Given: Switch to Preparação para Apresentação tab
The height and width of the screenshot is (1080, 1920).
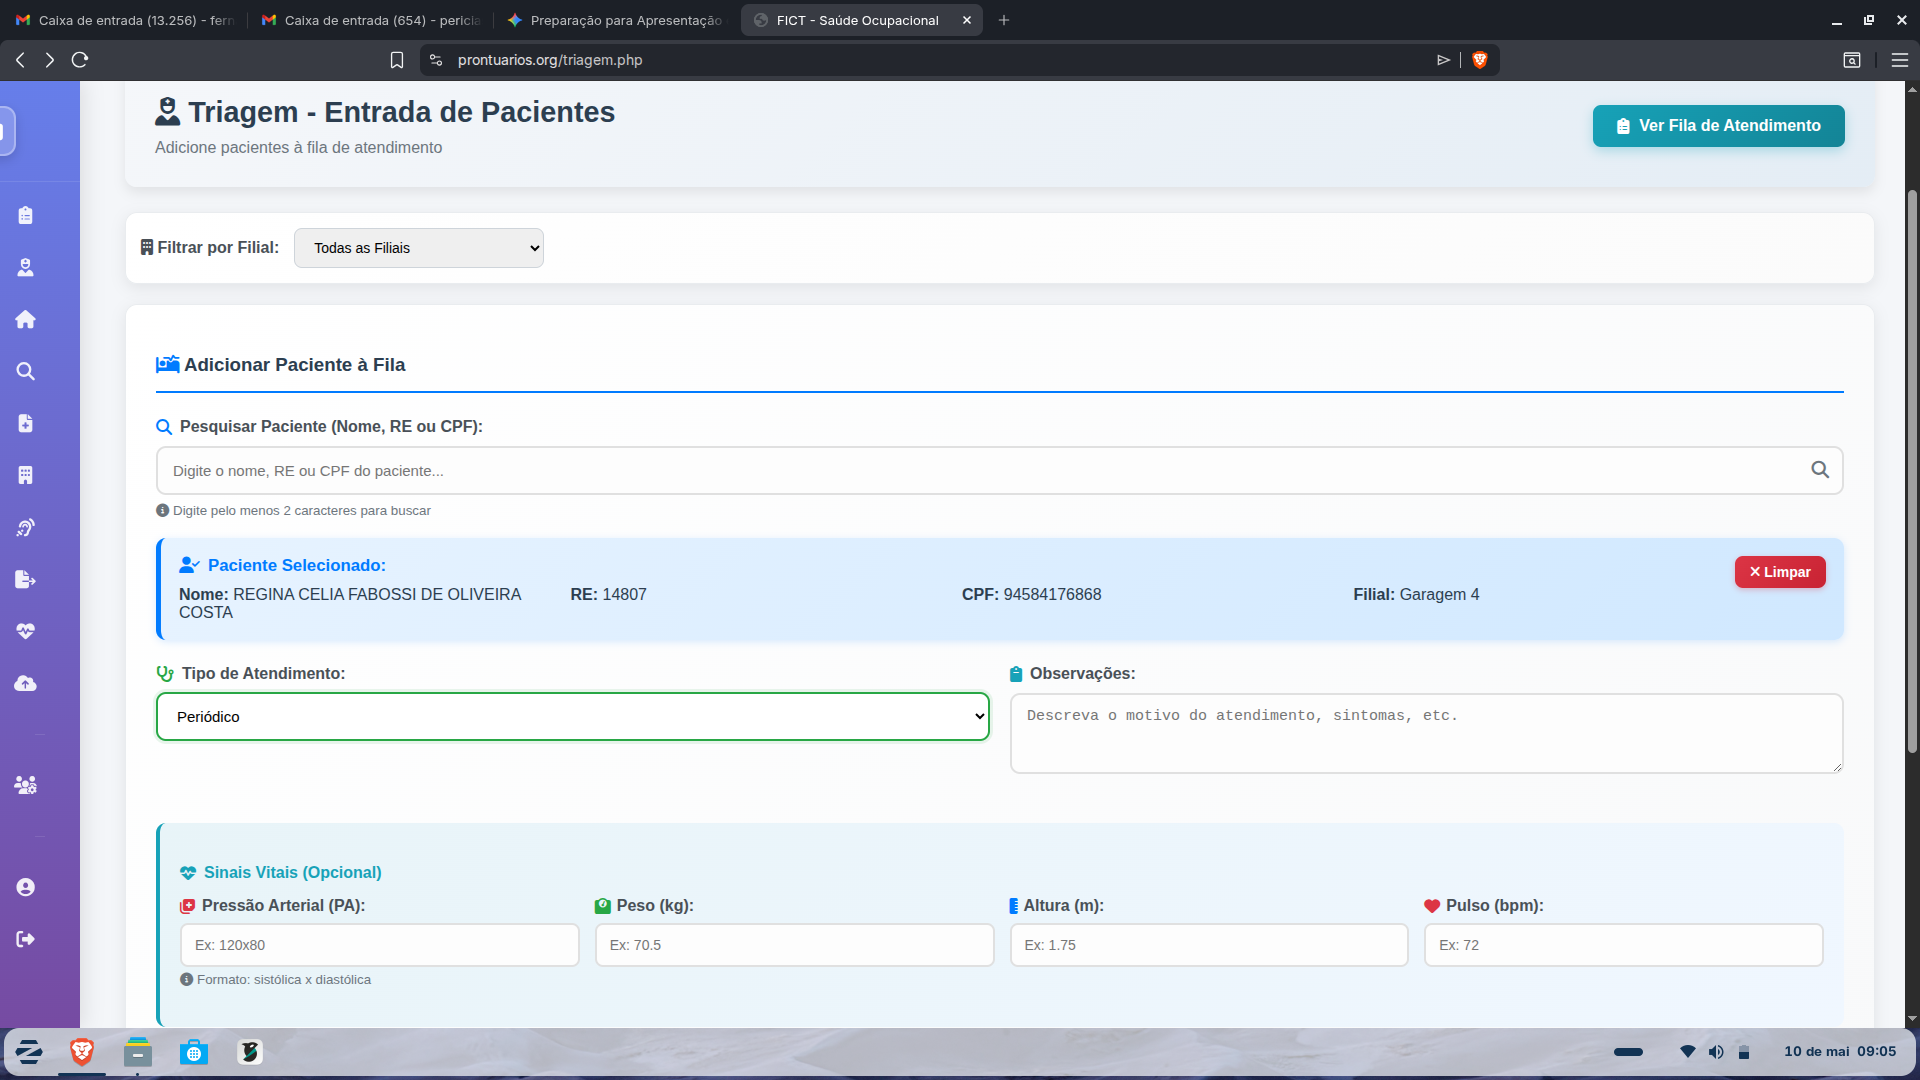Looking at the screenshot, I should click(615, 20).
